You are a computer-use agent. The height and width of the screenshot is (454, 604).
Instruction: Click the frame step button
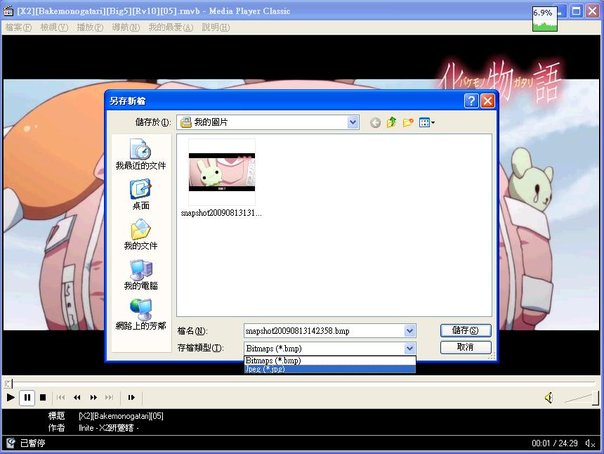(131, 397)
